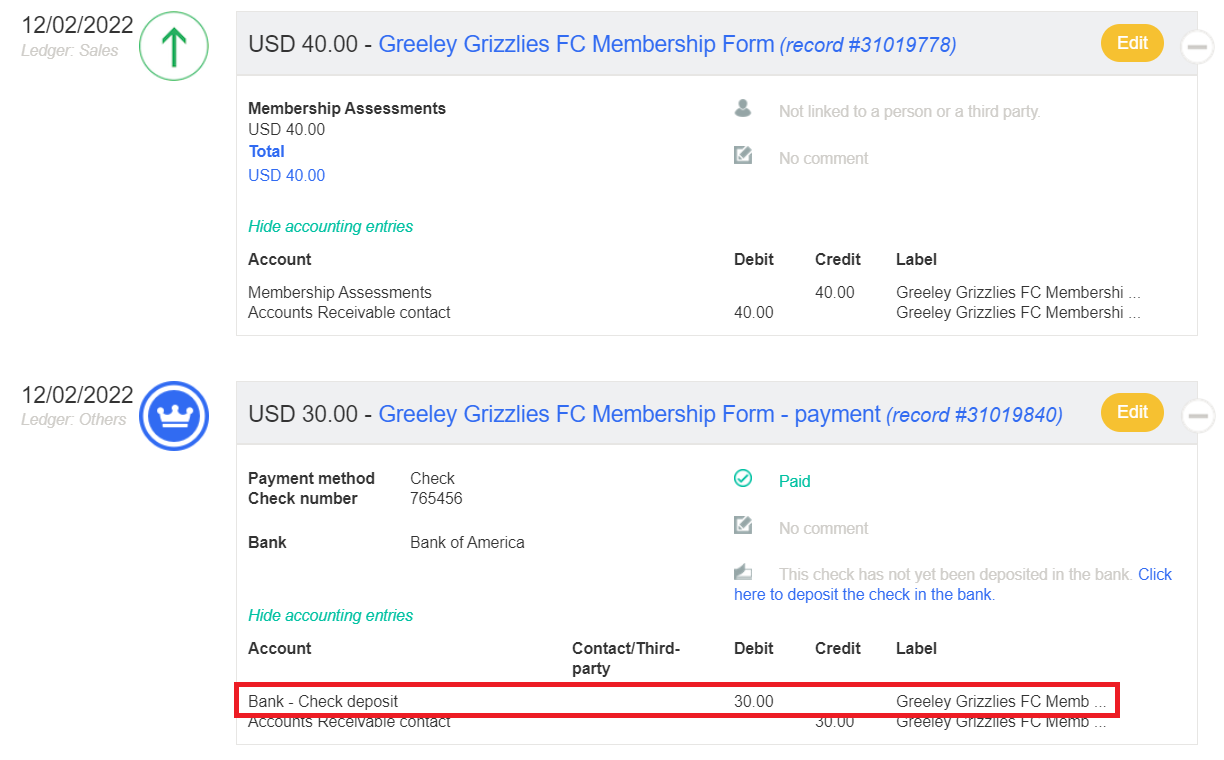Collapse the USD 30.00 payment entry with the minus icon
Viewport: 1224px width, 760px height.
coord(1197,415)
